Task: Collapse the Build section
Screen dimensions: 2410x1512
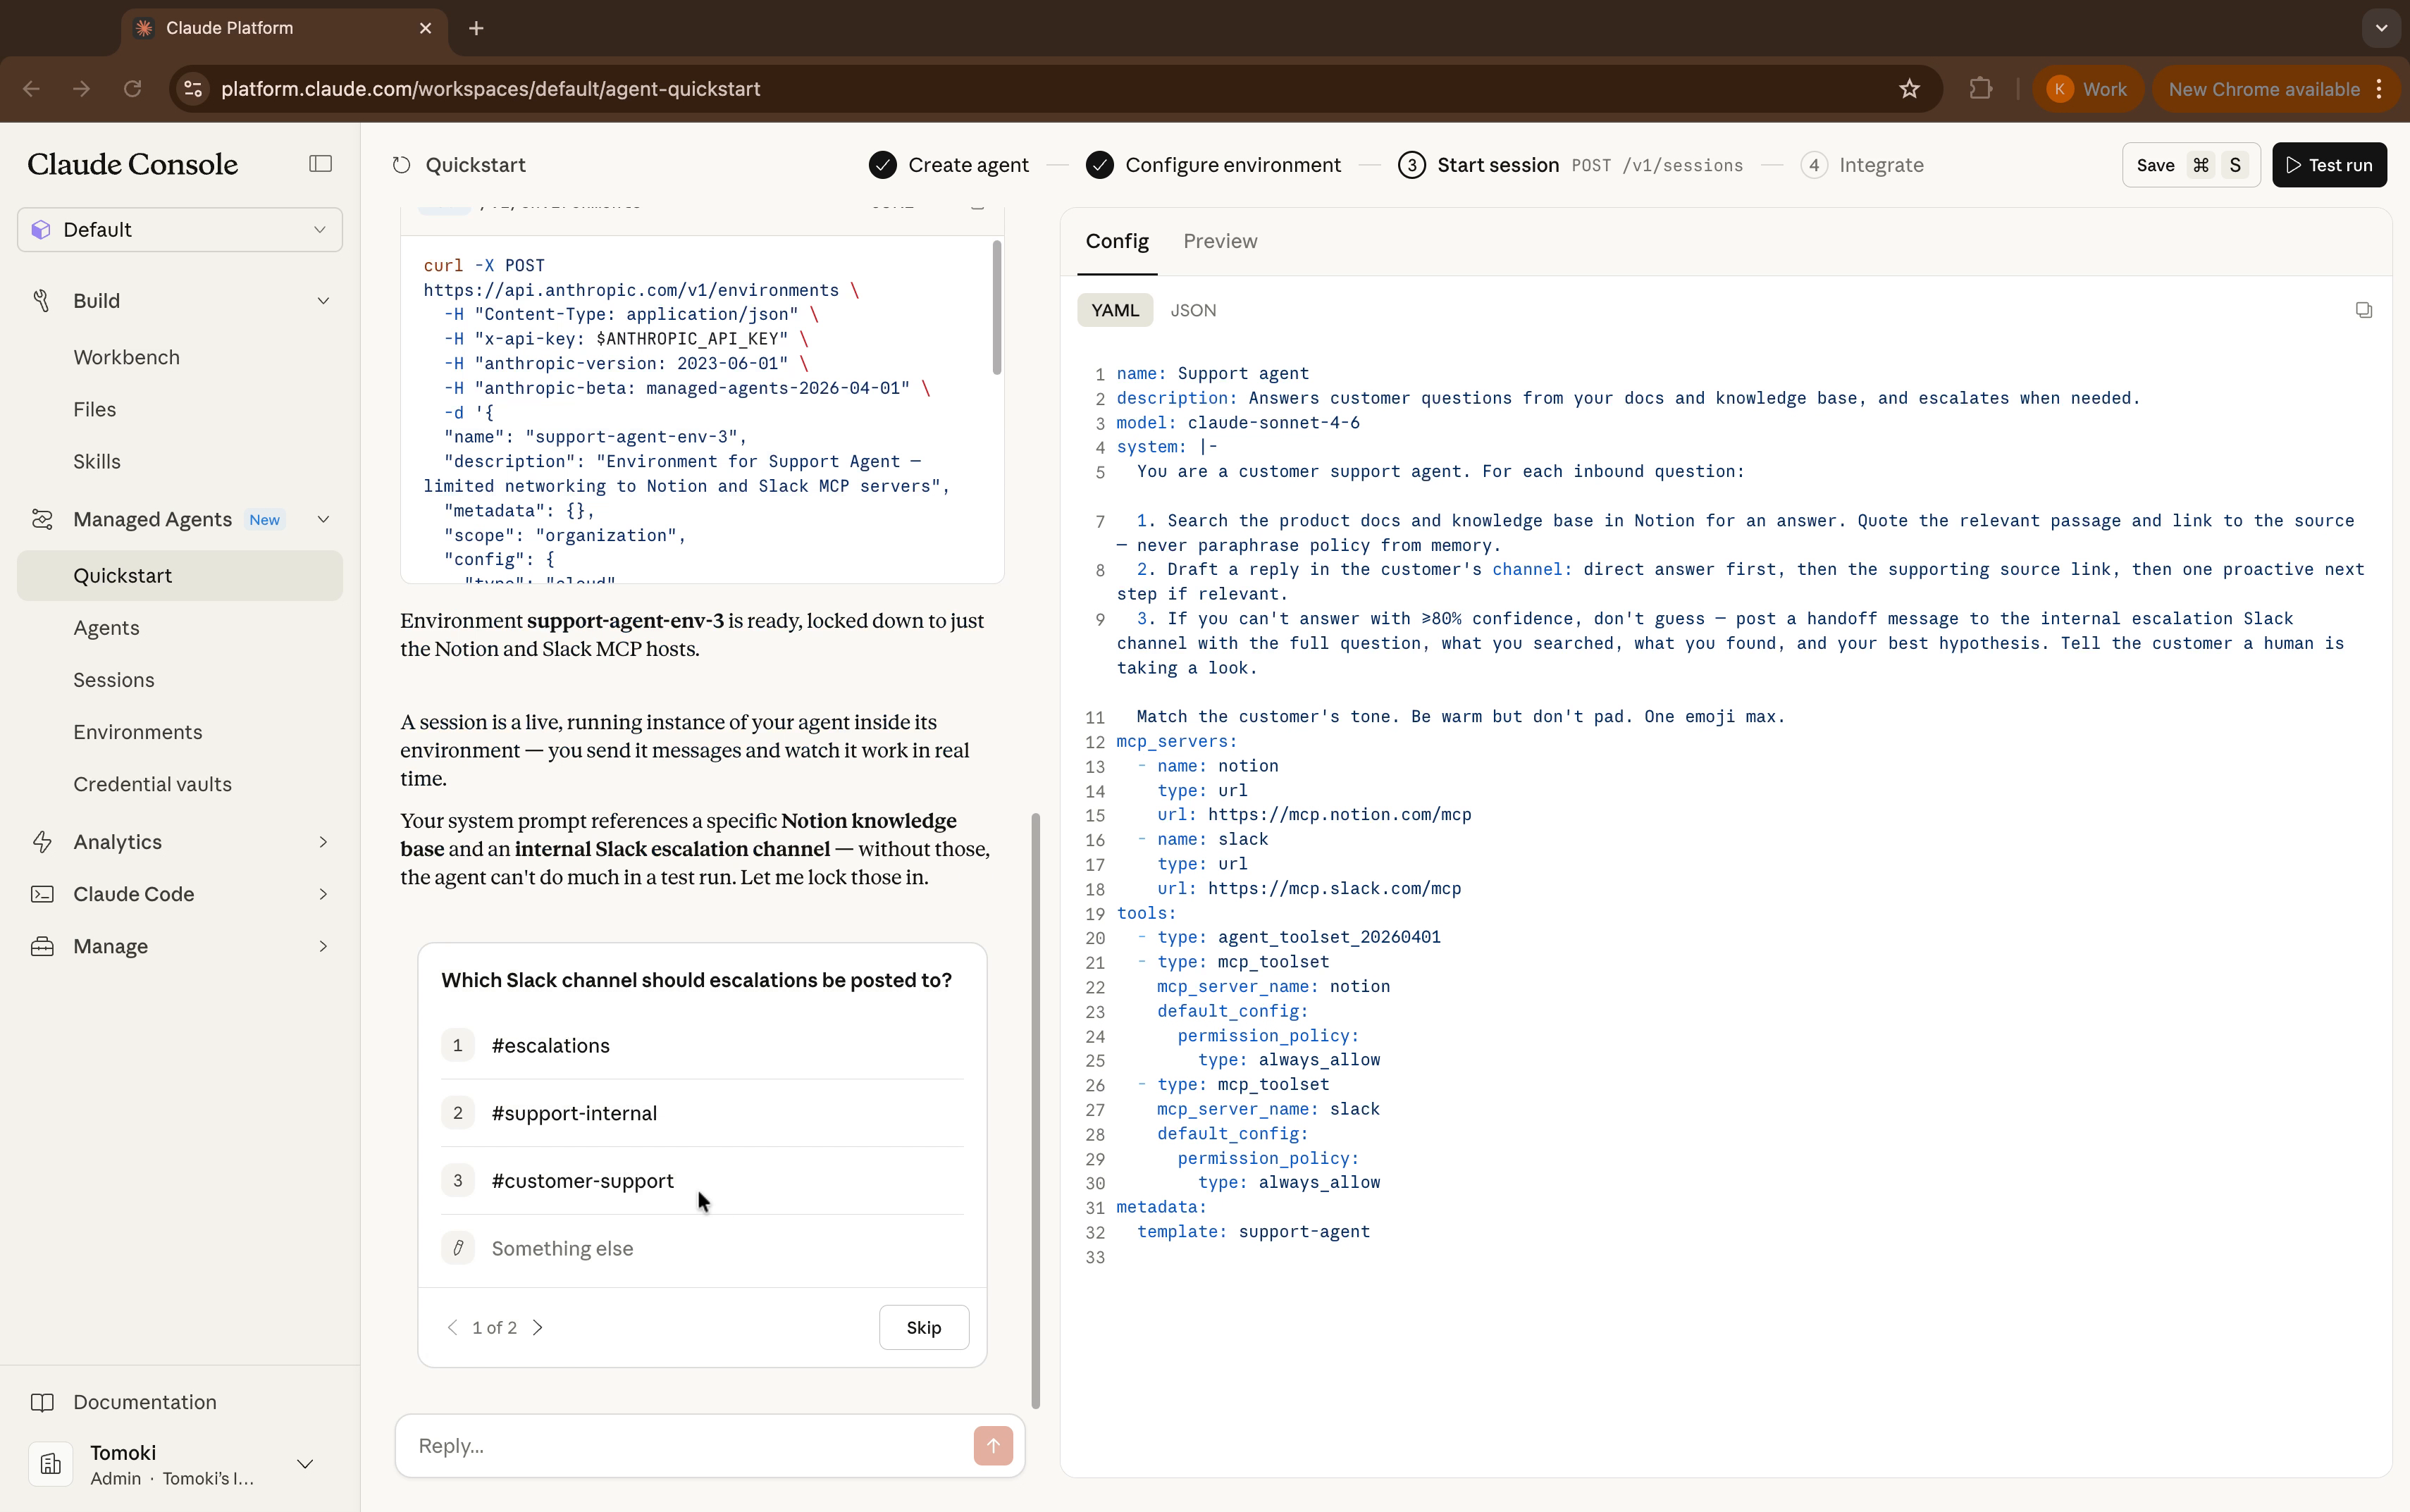Action: pos(323,301)
